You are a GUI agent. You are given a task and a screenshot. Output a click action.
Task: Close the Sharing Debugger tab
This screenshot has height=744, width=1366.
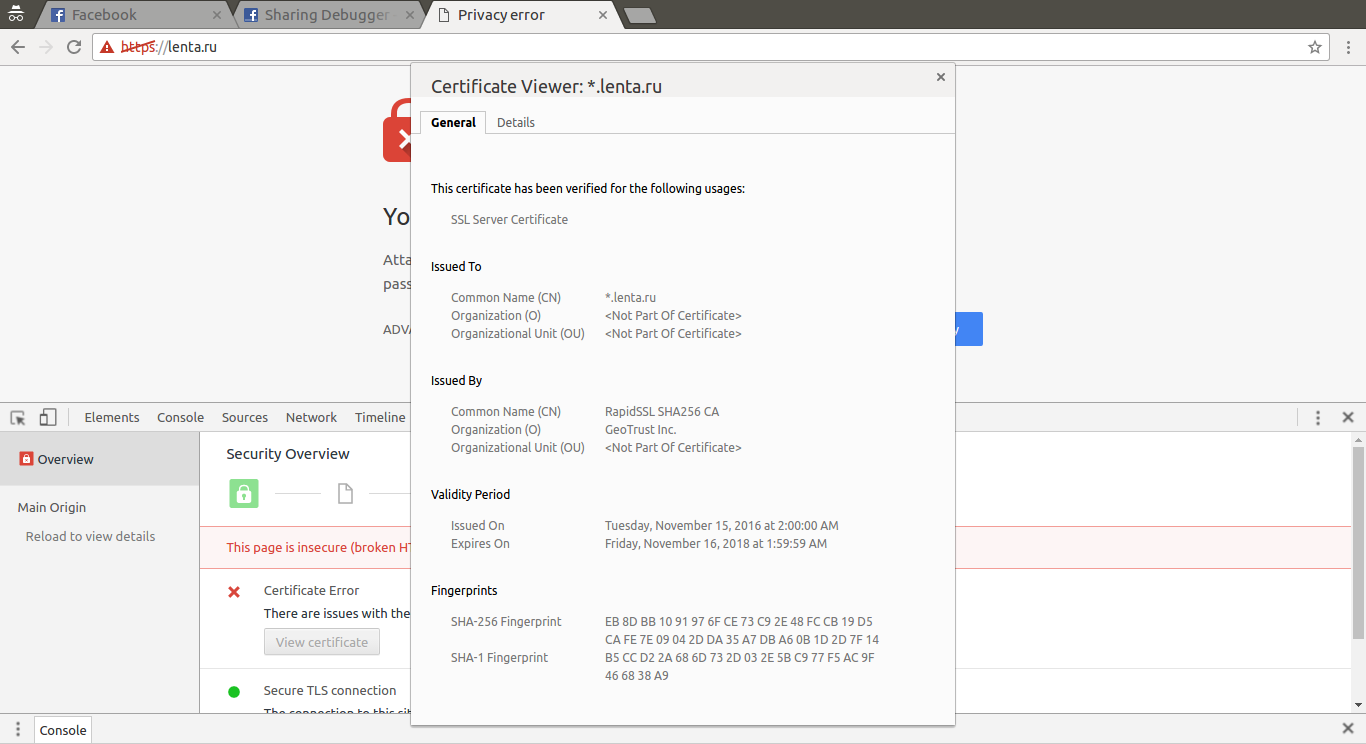[410, 15]
